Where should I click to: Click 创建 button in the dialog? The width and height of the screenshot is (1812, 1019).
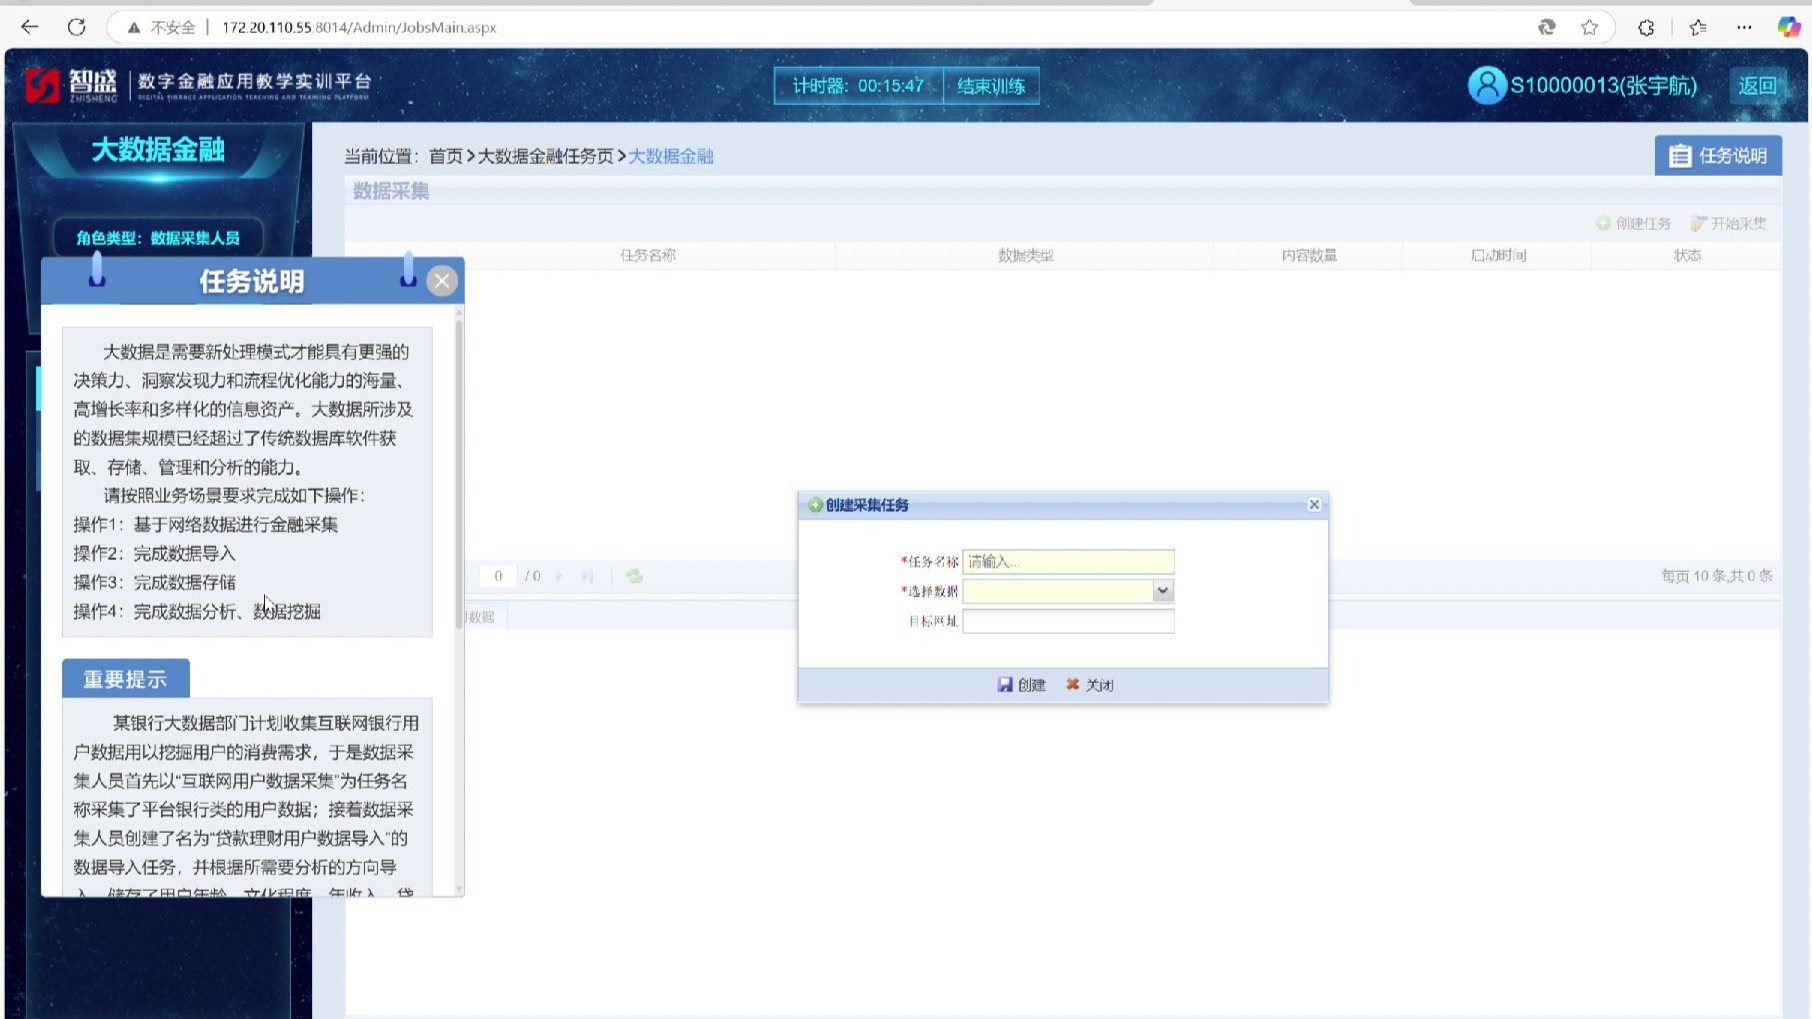[x=1021, y=685]
